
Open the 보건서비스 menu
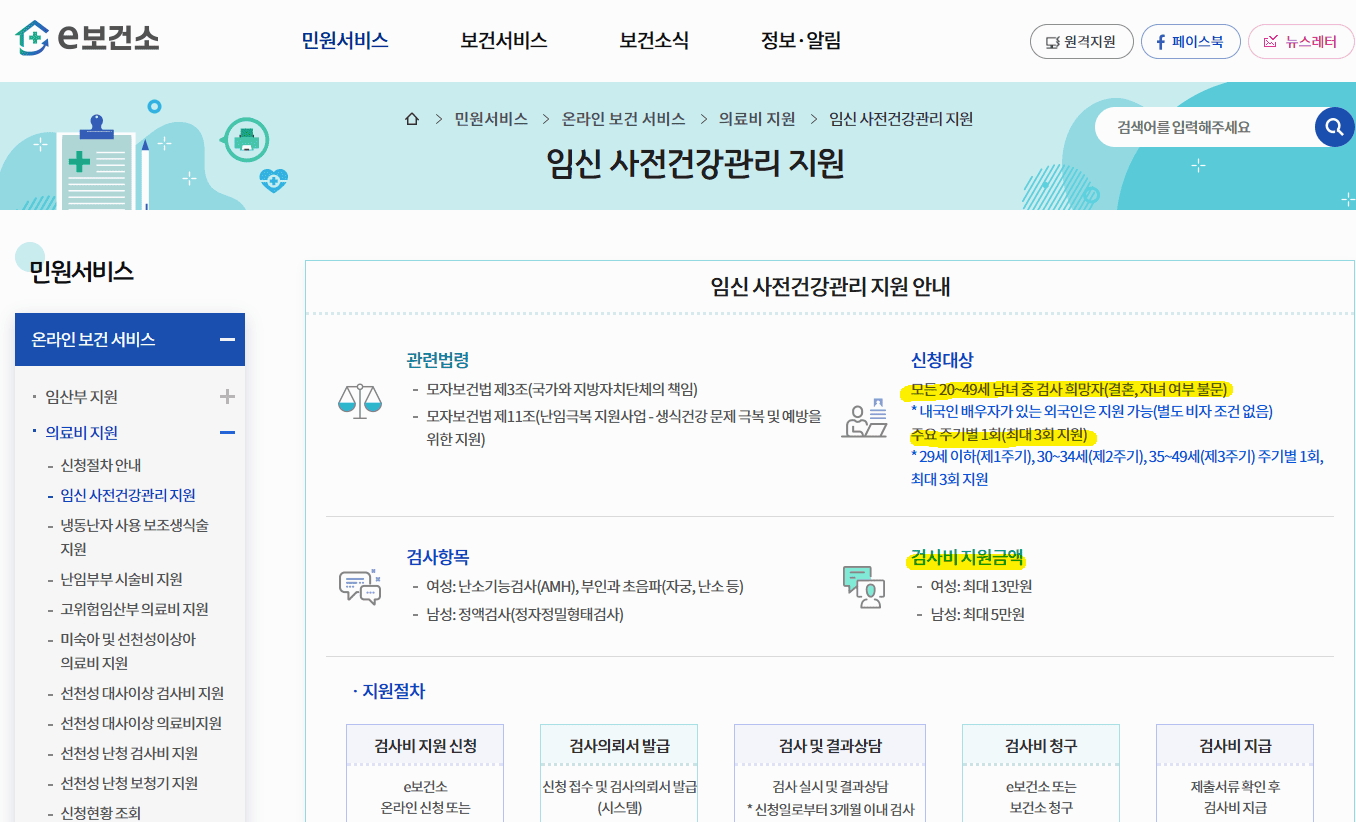click(x=502, y=41)
